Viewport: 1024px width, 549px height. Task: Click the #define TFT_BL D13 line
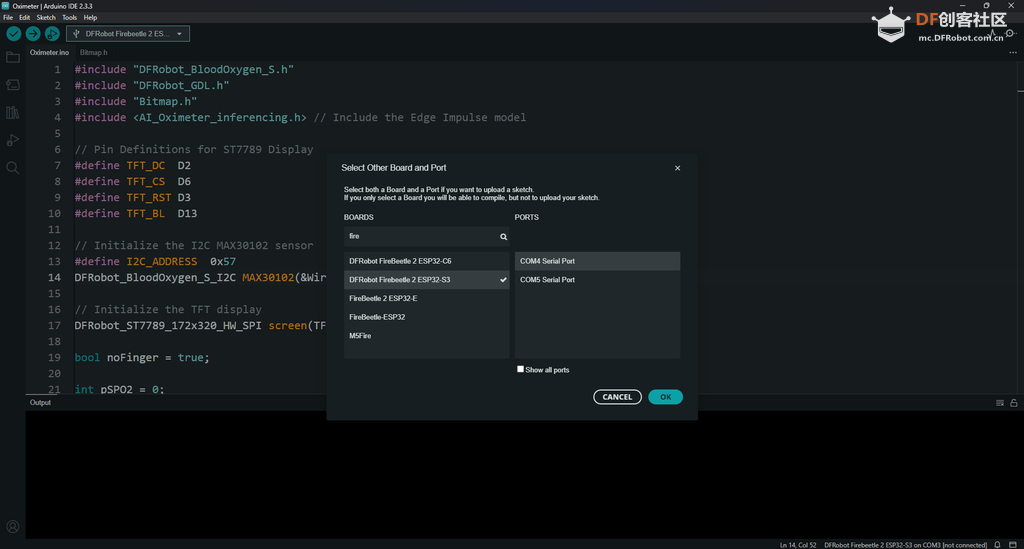click(135, 213)
